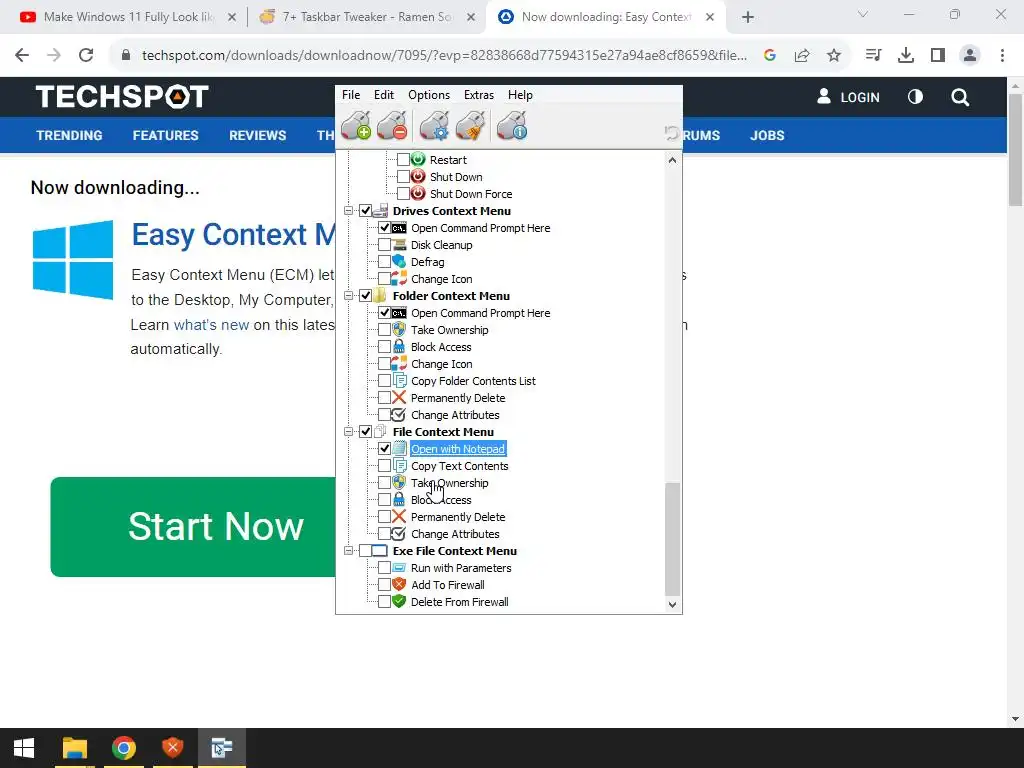Image resolution: width=1024 pixels, height=768 pixels.
Task: Click the TechSpot LOGIN link
Action: 848,97
